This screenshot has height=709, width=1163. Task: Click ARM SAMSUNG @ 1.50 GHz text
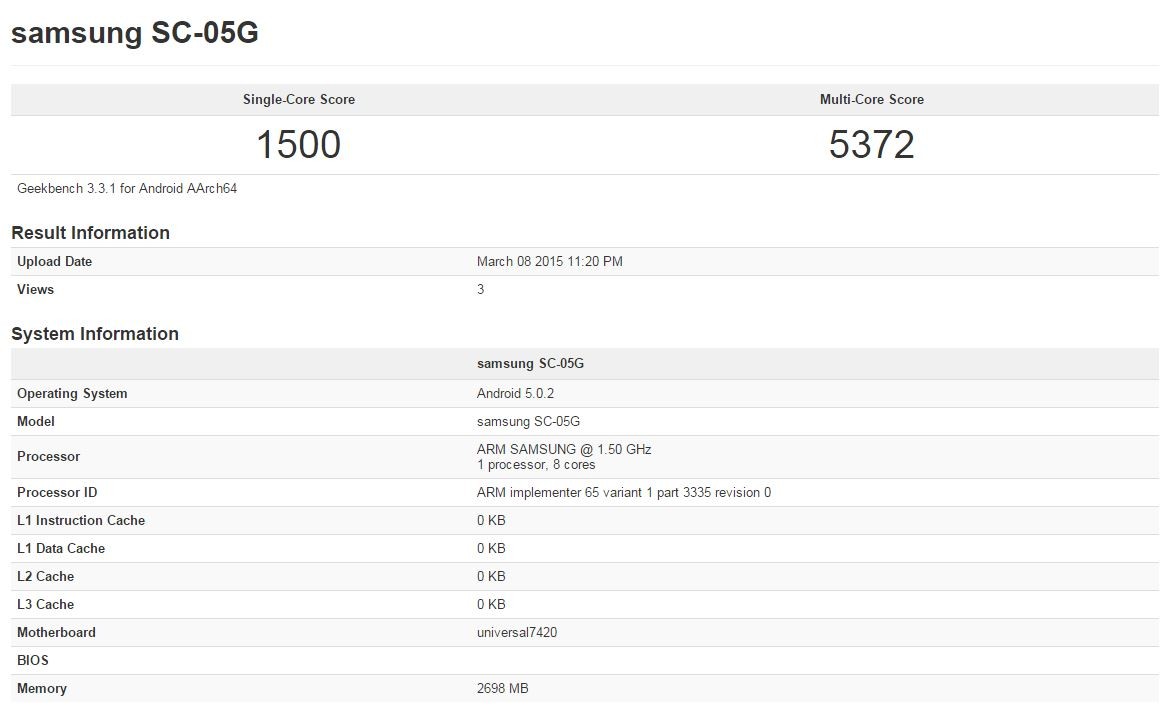pos(564,449)
